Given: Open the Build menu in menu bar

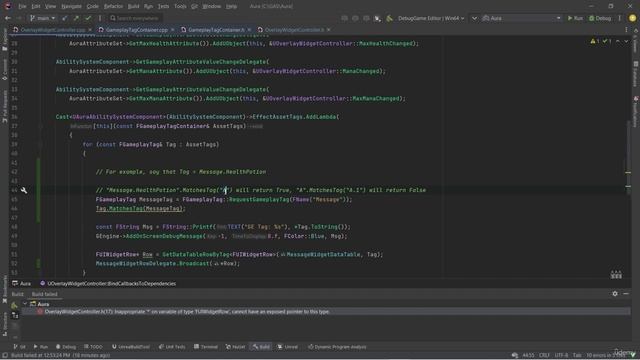Looking at the screenshot, I should (133, 7).
